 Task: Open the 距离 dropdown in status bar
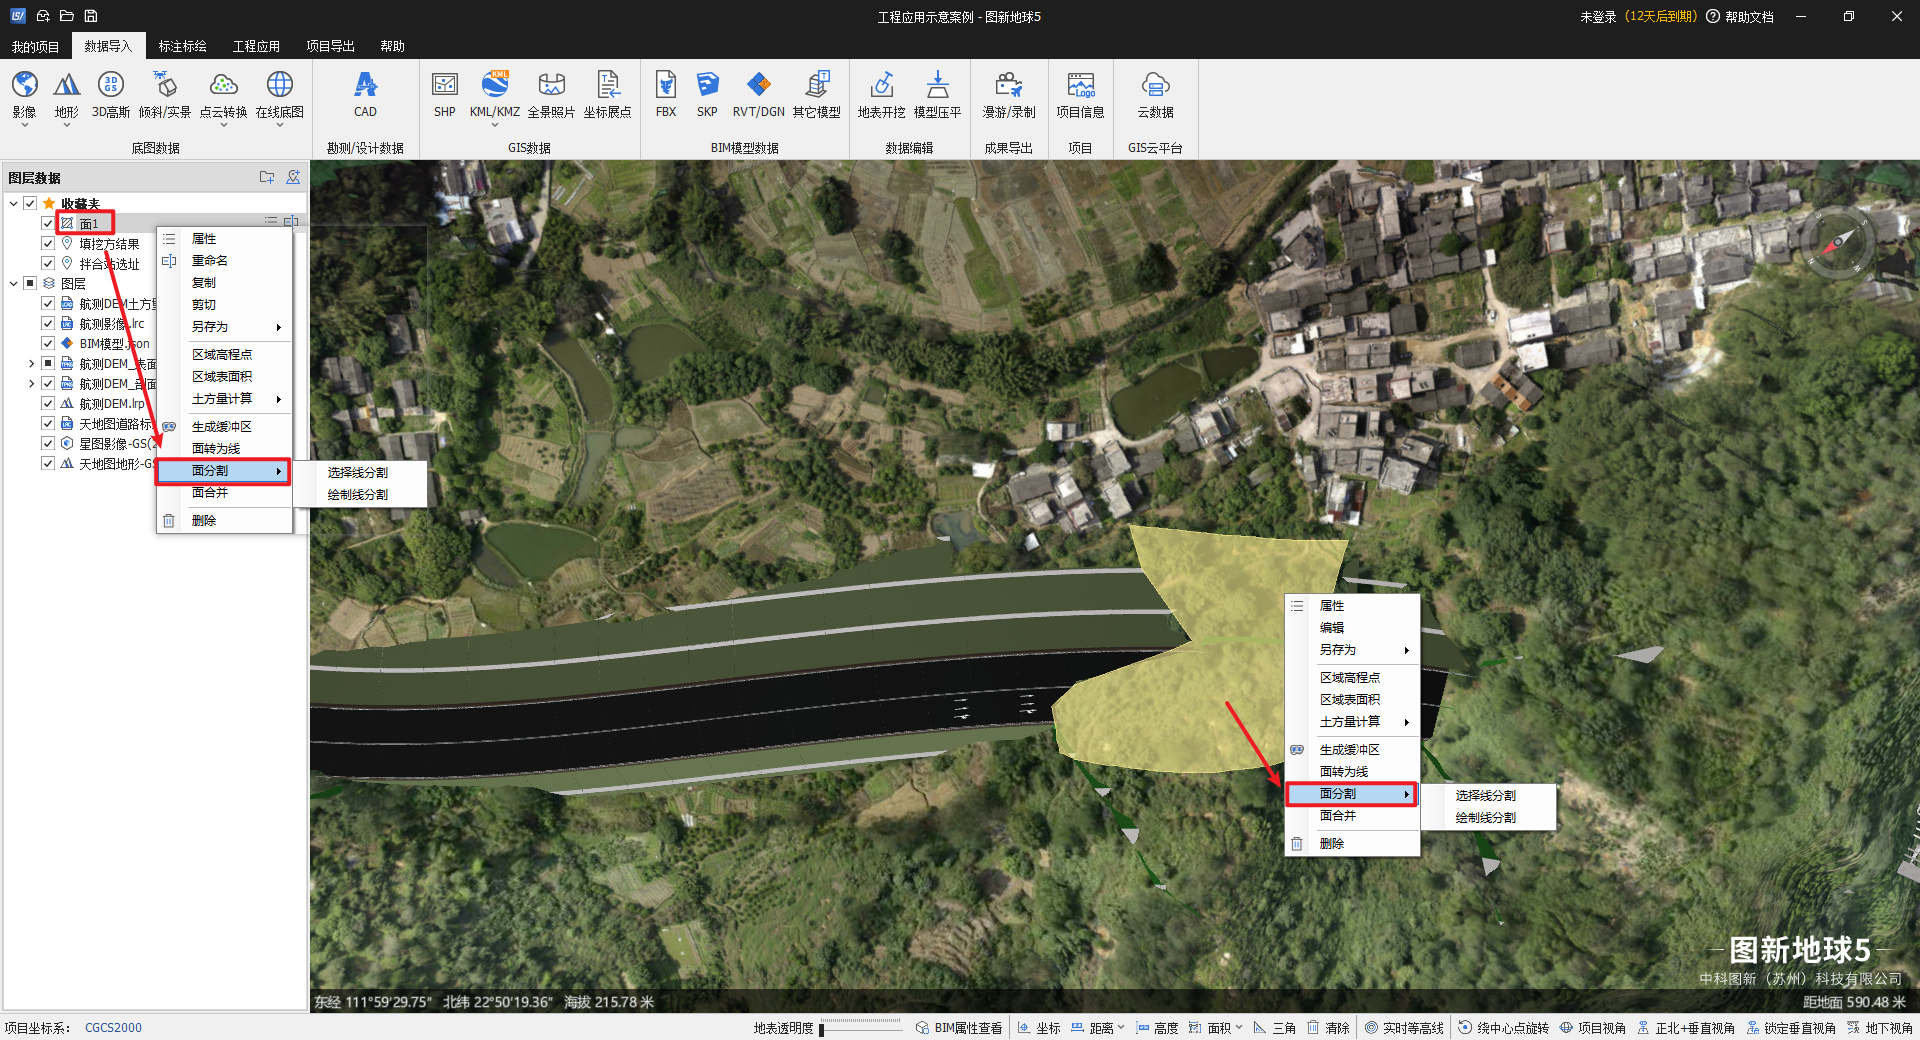(1121, 1028)
